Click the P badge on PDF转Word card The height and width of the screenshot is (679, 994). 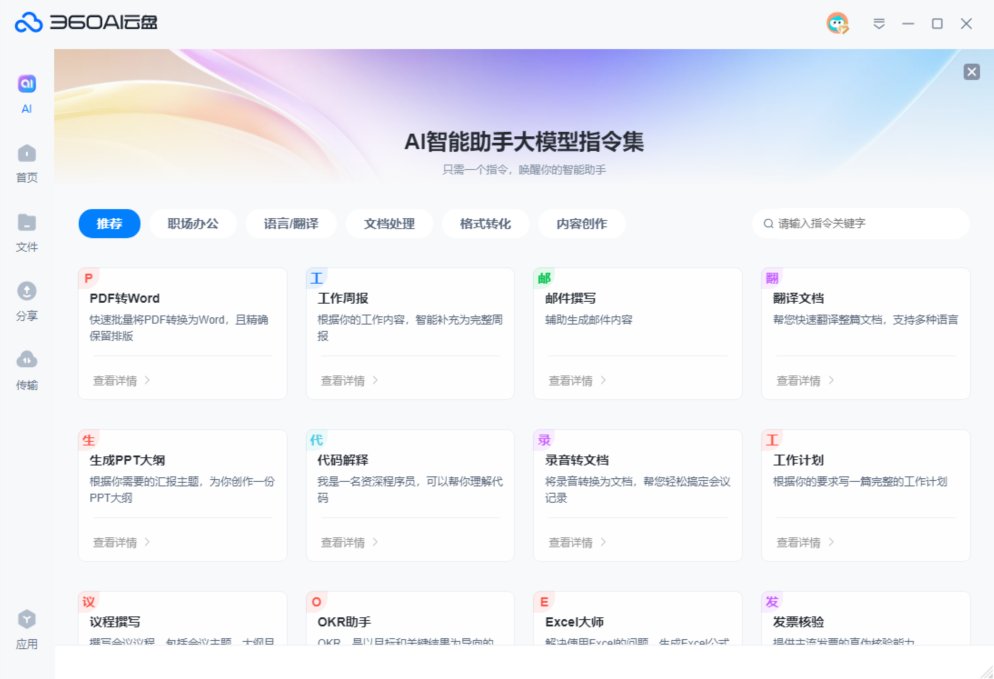tap(88, 278)
